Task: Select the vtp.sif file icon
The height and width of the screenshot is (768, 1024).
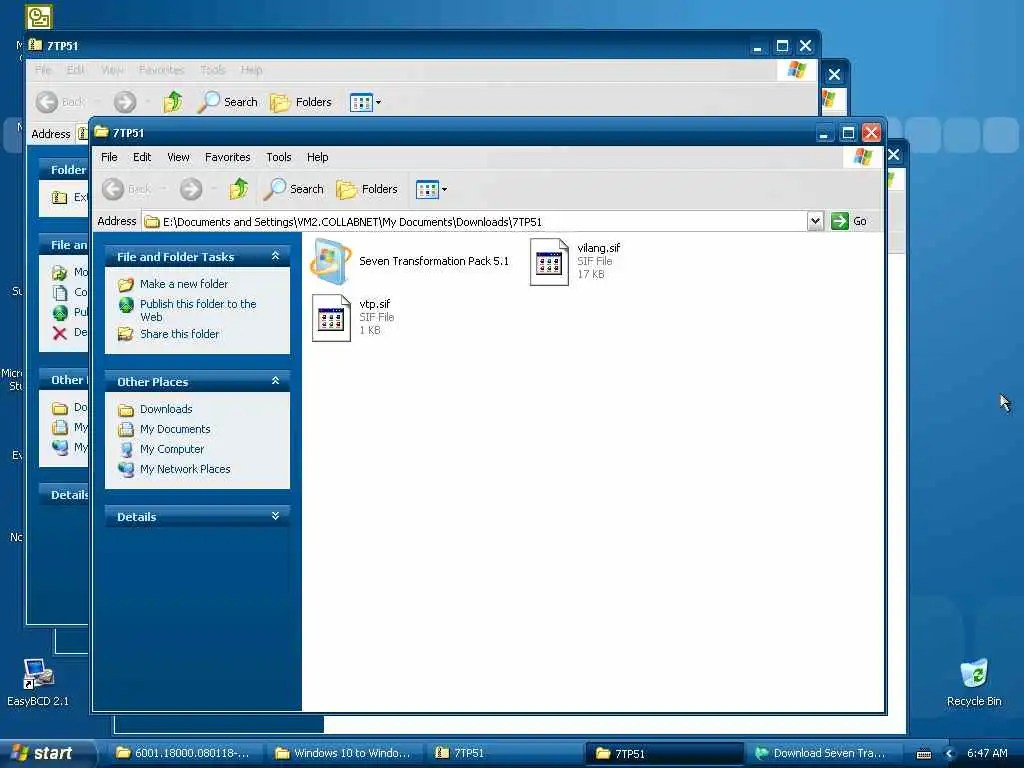Action: point(331,317)
